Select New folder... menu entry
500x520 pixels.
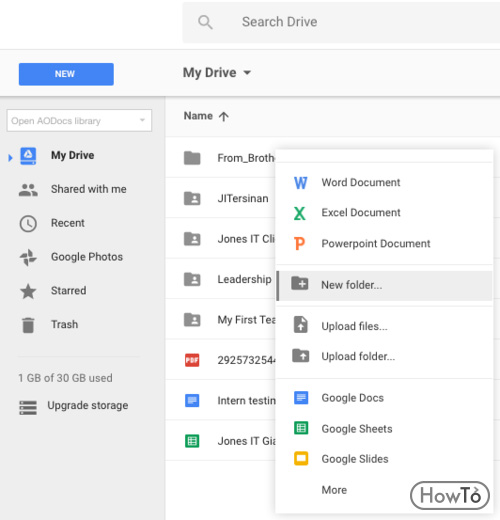[x=384, y=285]
